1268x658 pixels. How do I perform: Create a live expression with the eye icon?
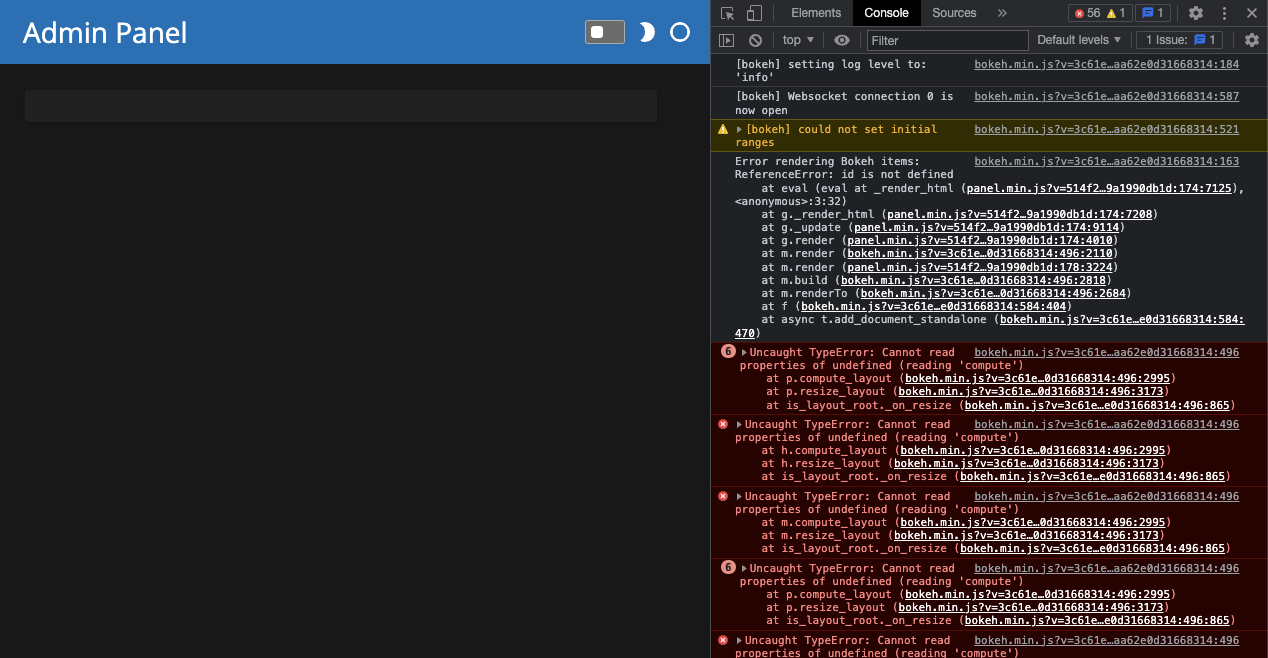click(x=841, y=40)
